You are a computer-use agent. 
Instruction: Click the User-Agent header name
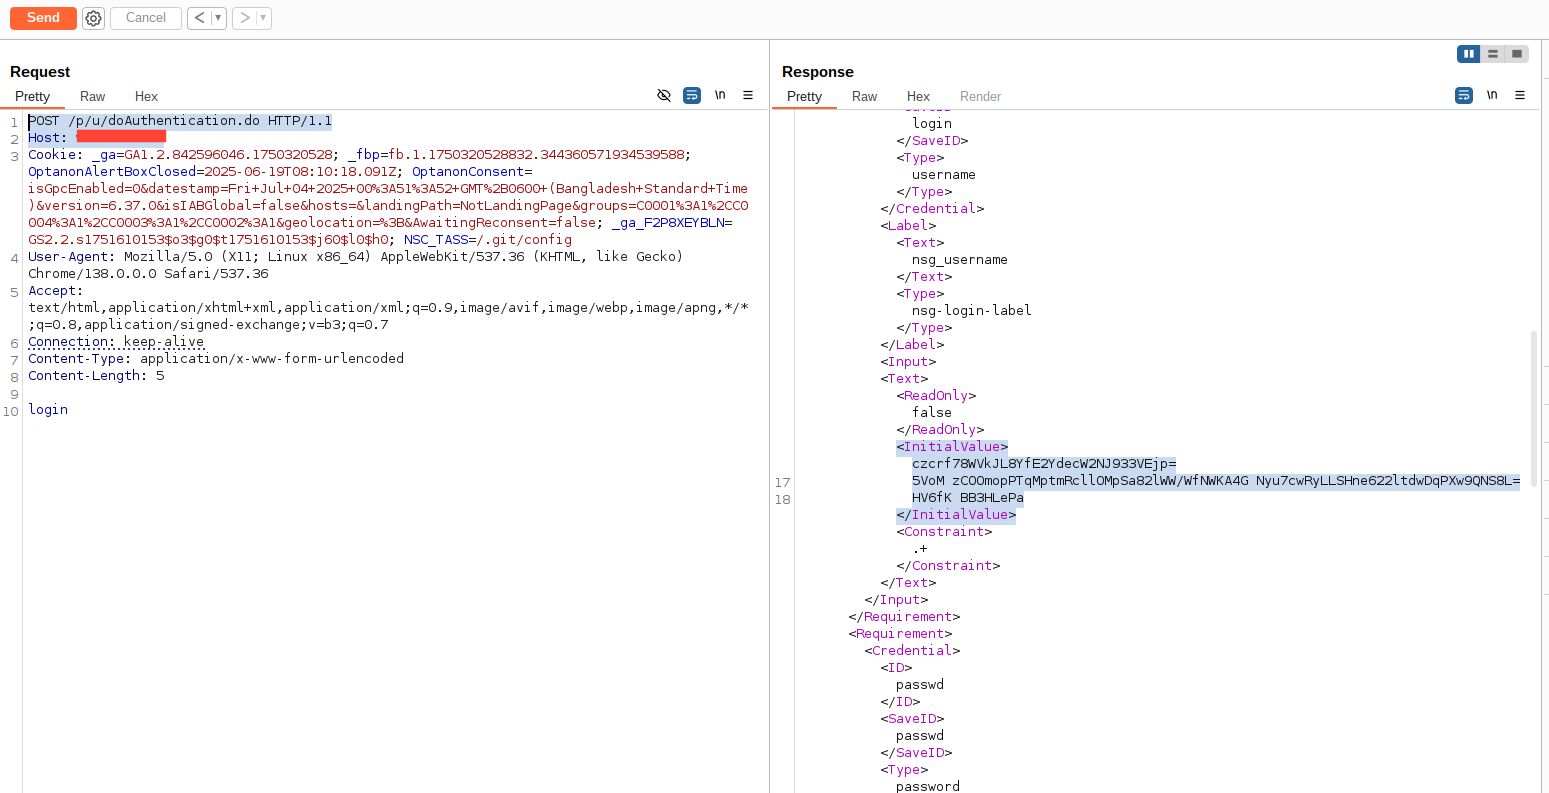click(70, 257)
